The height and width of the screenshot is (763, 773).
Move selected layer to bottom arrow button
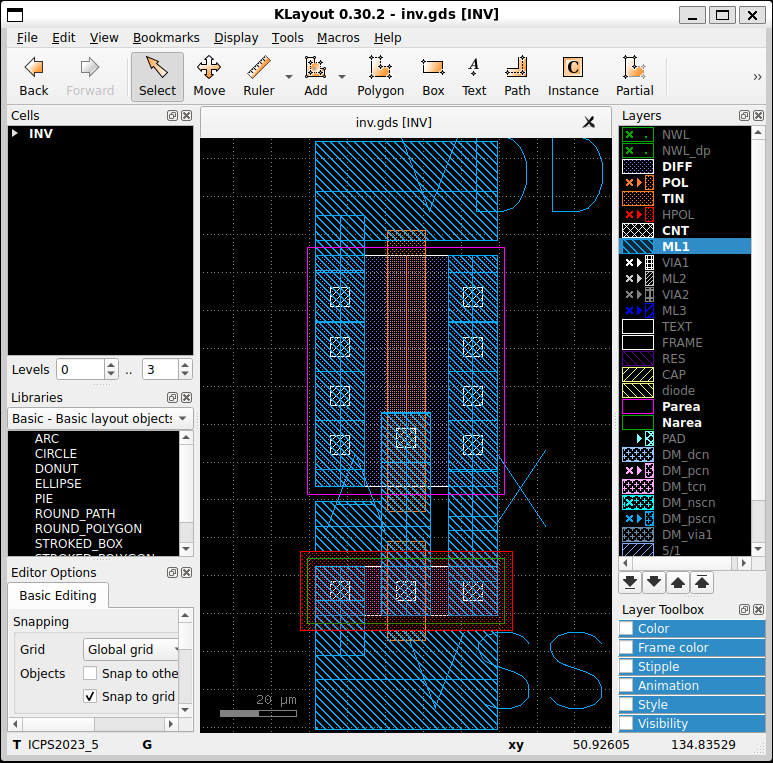click(630, 583)
